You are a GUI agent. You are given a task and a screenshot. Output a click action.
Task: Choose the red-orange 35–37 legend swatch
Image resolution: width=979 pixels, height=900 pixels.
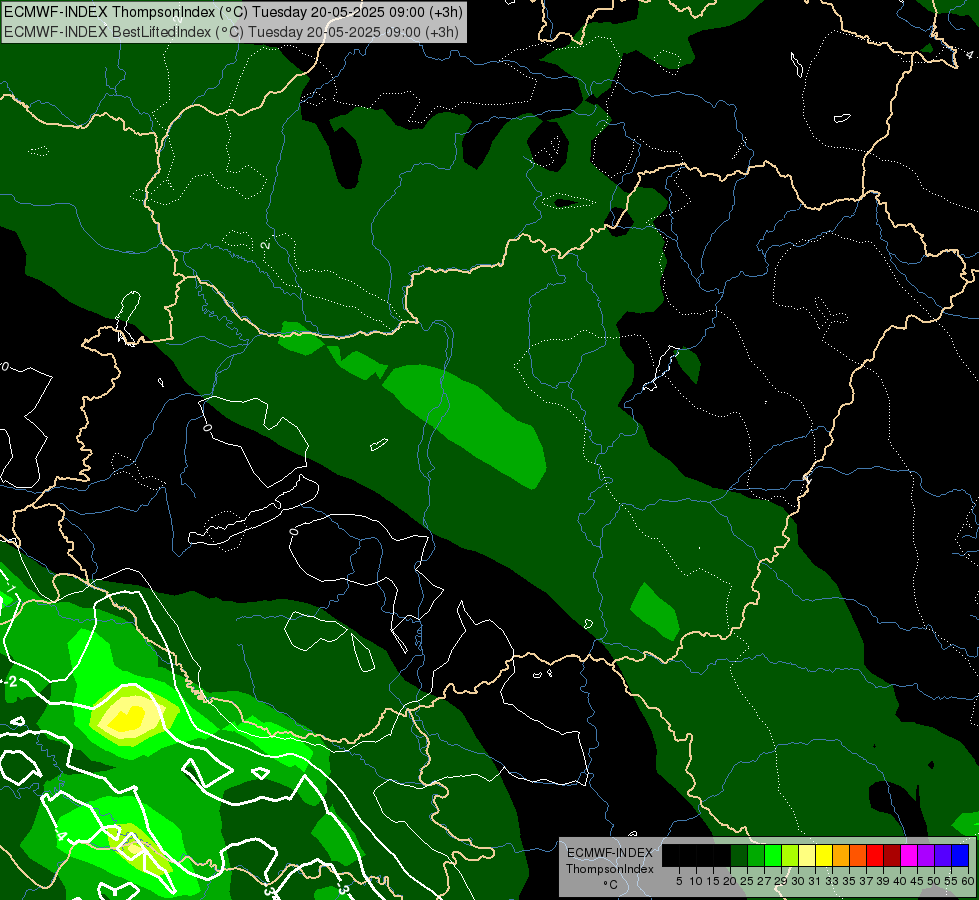click(x=858, y=855)
